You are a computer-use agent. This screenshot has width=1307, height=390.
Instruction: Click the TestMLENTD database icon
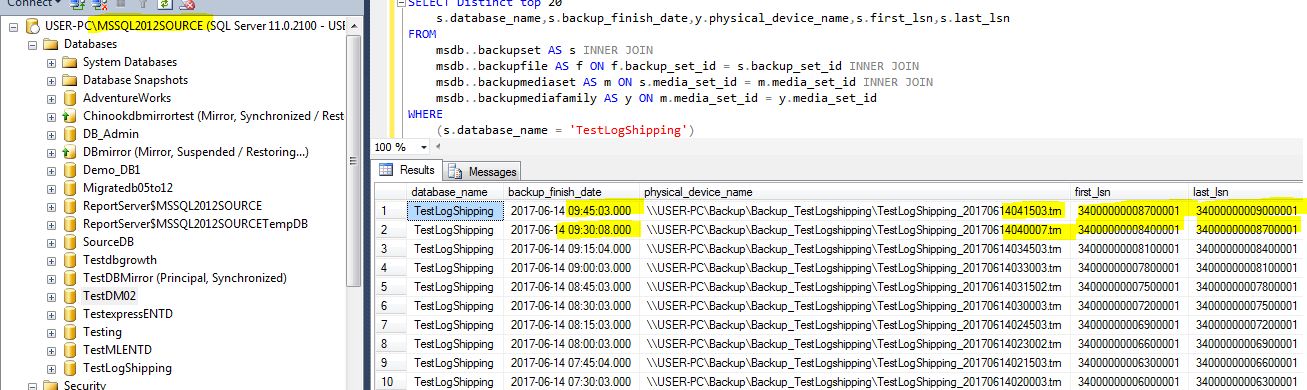(70, 350)
